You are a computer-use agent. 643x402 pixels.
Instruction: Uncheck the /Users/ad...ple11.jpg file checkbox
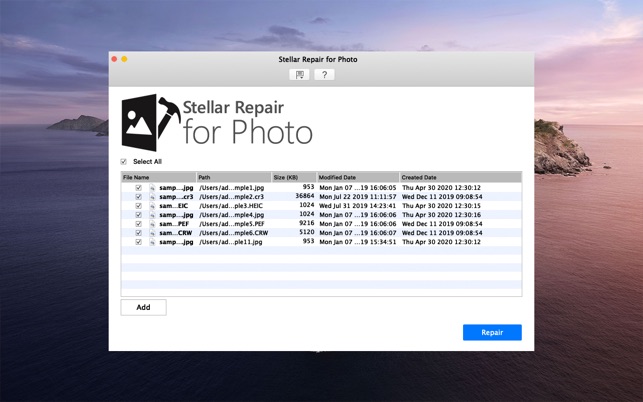pyautogui.click(x=139, y=242)
